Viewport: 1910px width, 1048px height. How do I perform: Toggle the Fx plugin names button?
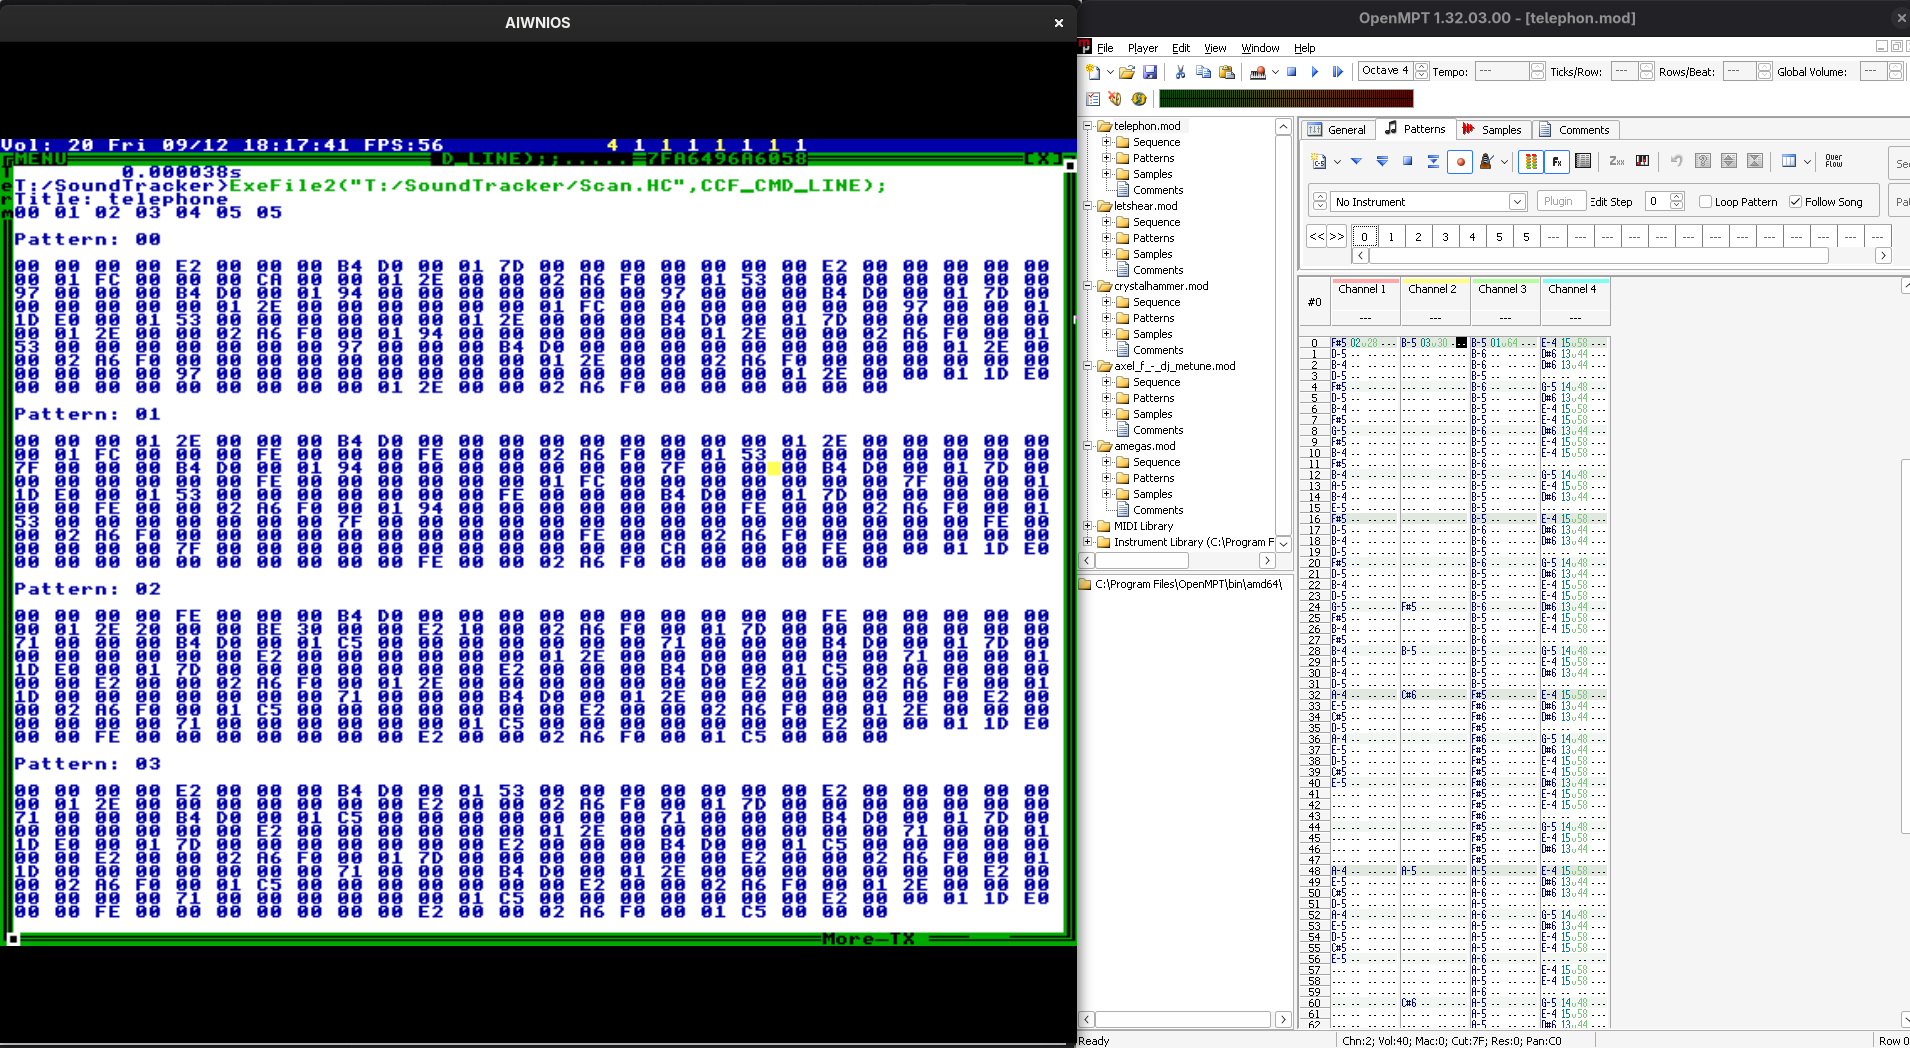pos(1557,162)
